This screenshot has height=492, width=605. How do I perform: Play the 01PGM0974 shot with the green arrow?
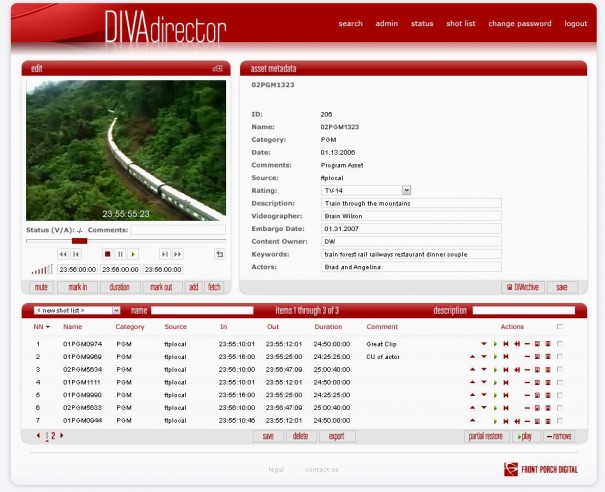click(495, 344)
